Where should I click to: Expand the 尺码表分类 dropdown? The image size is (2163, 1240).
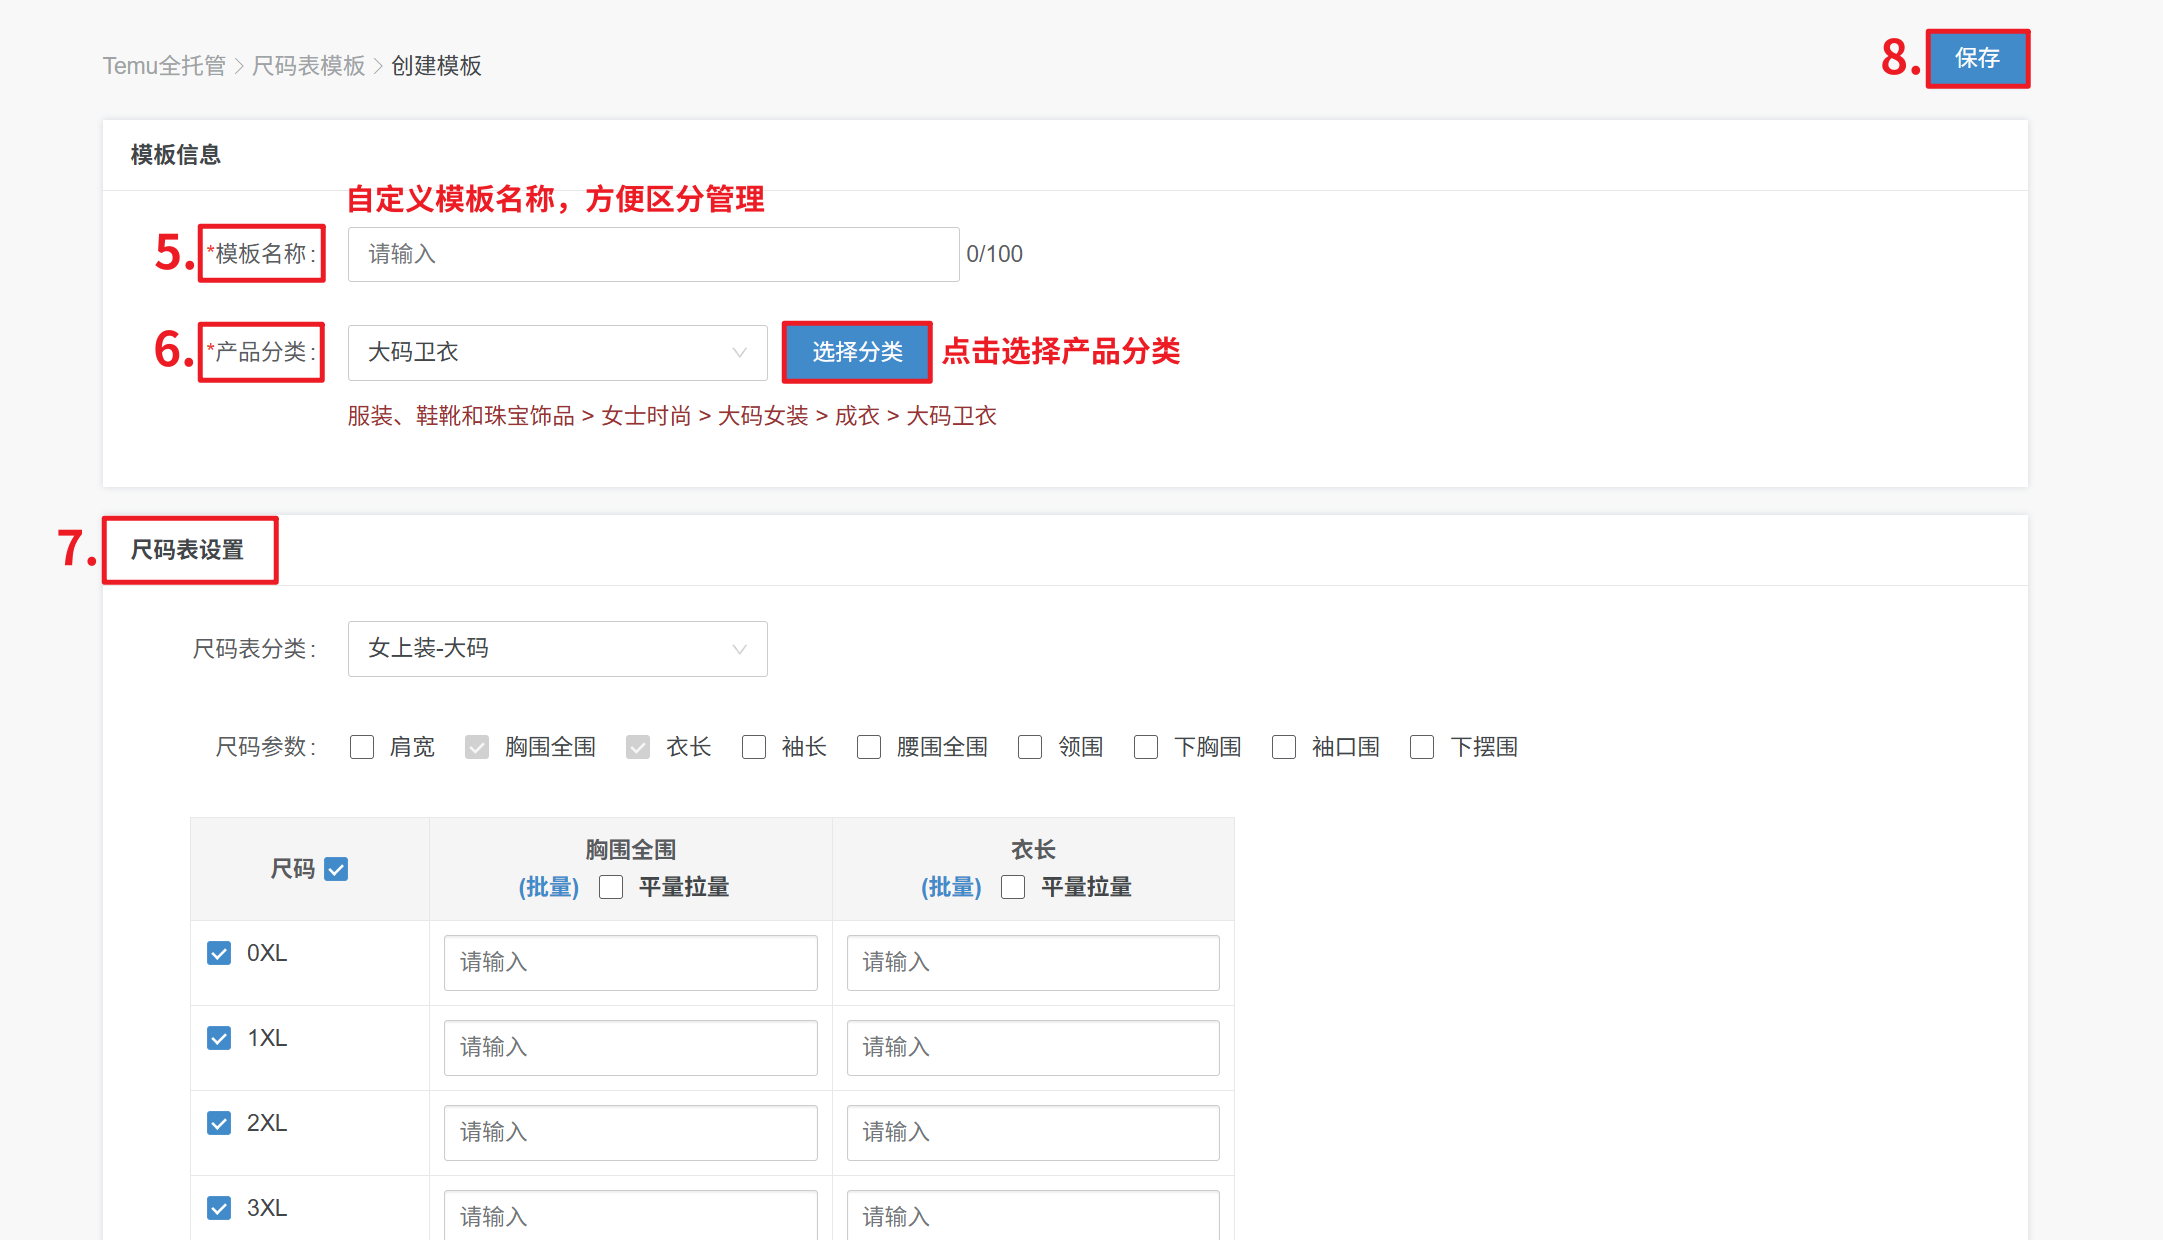[x=557, y=649]
